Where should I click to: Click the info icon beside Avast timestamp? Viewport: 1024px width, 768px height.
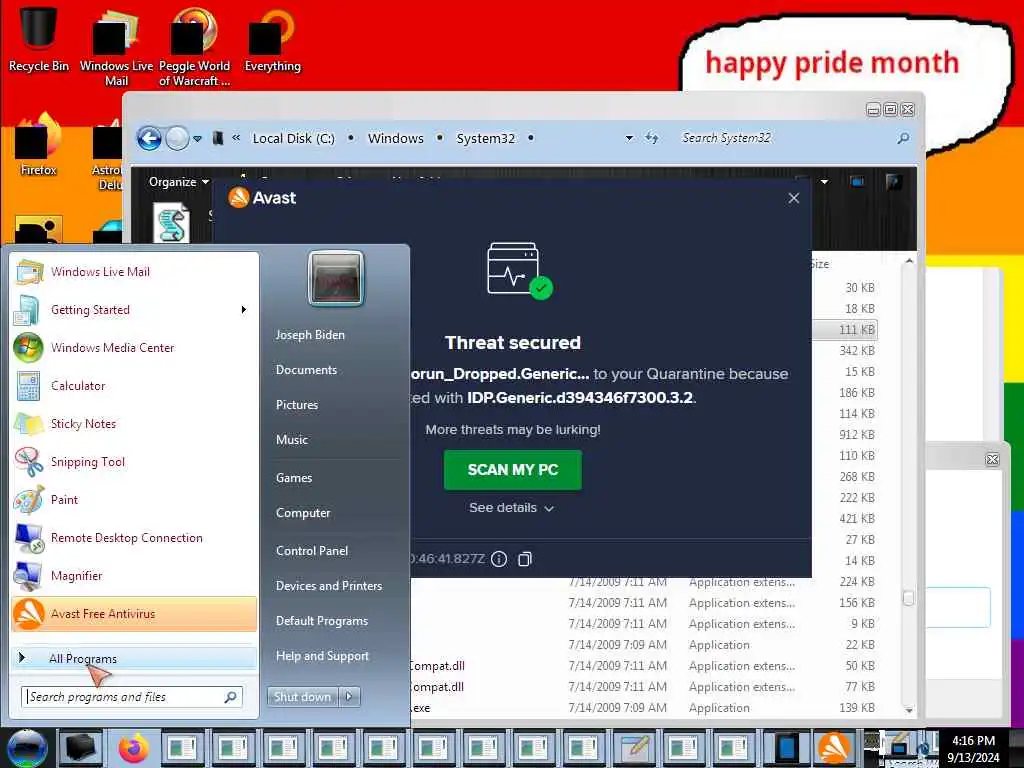click(499, 559)
